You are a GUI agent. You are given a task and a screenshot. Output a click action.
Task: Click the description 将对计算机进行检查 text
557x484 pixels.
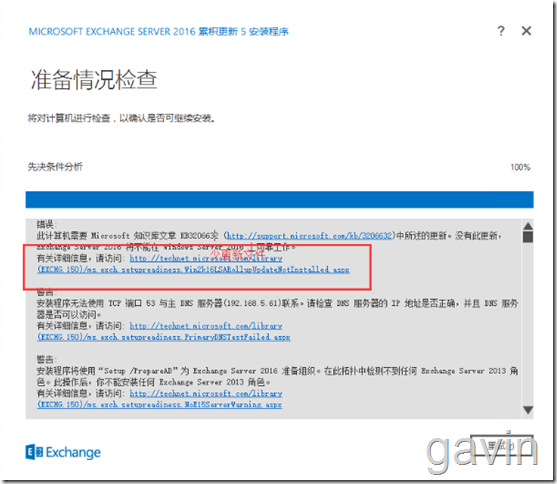(x=121, y=118)
